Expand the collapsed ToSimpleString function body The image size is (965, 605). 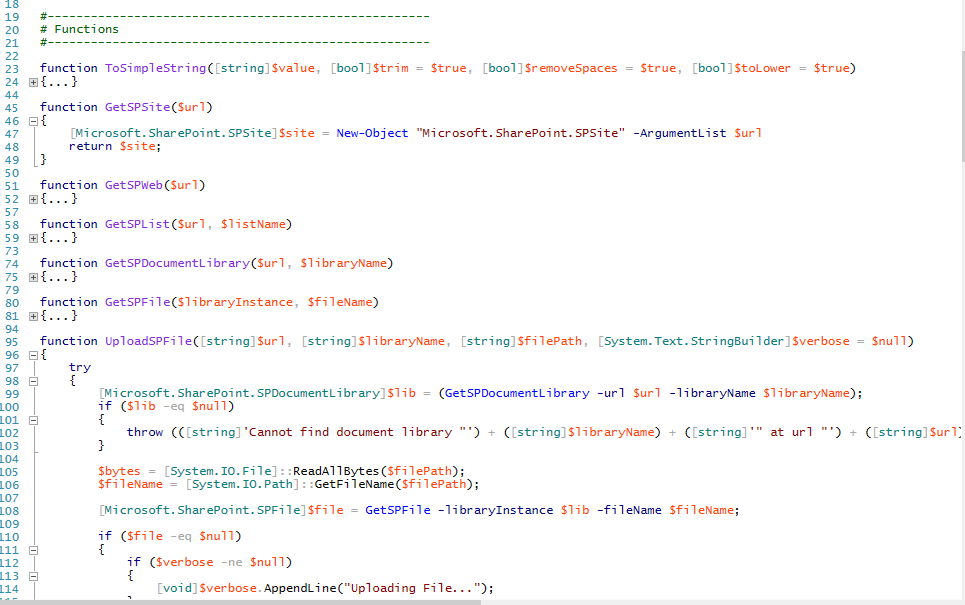coord(33,82)
